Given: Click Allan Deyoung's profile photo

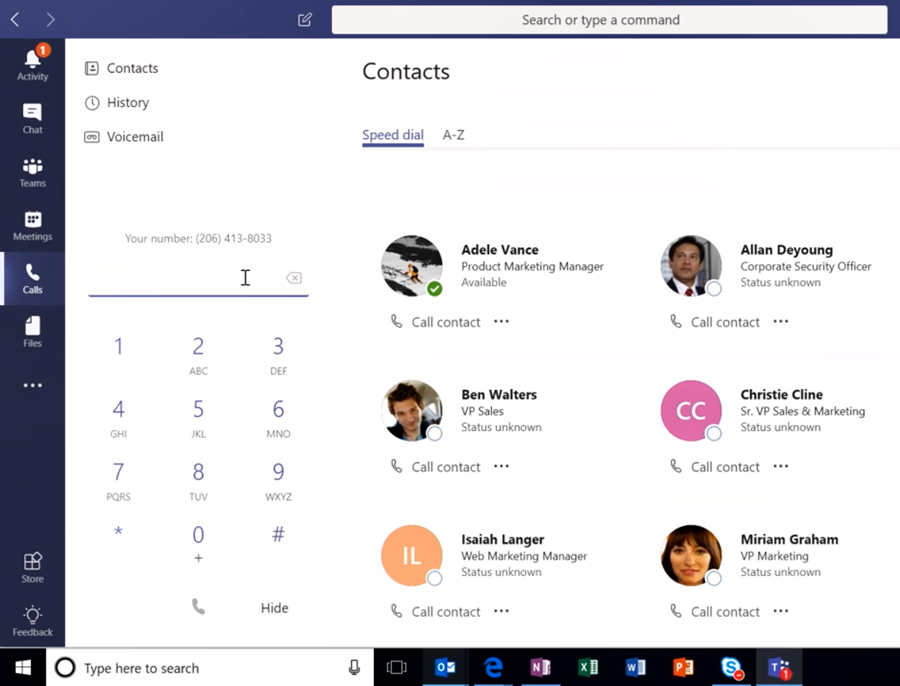Looking at the screenshot, I should tap(691, 265).
